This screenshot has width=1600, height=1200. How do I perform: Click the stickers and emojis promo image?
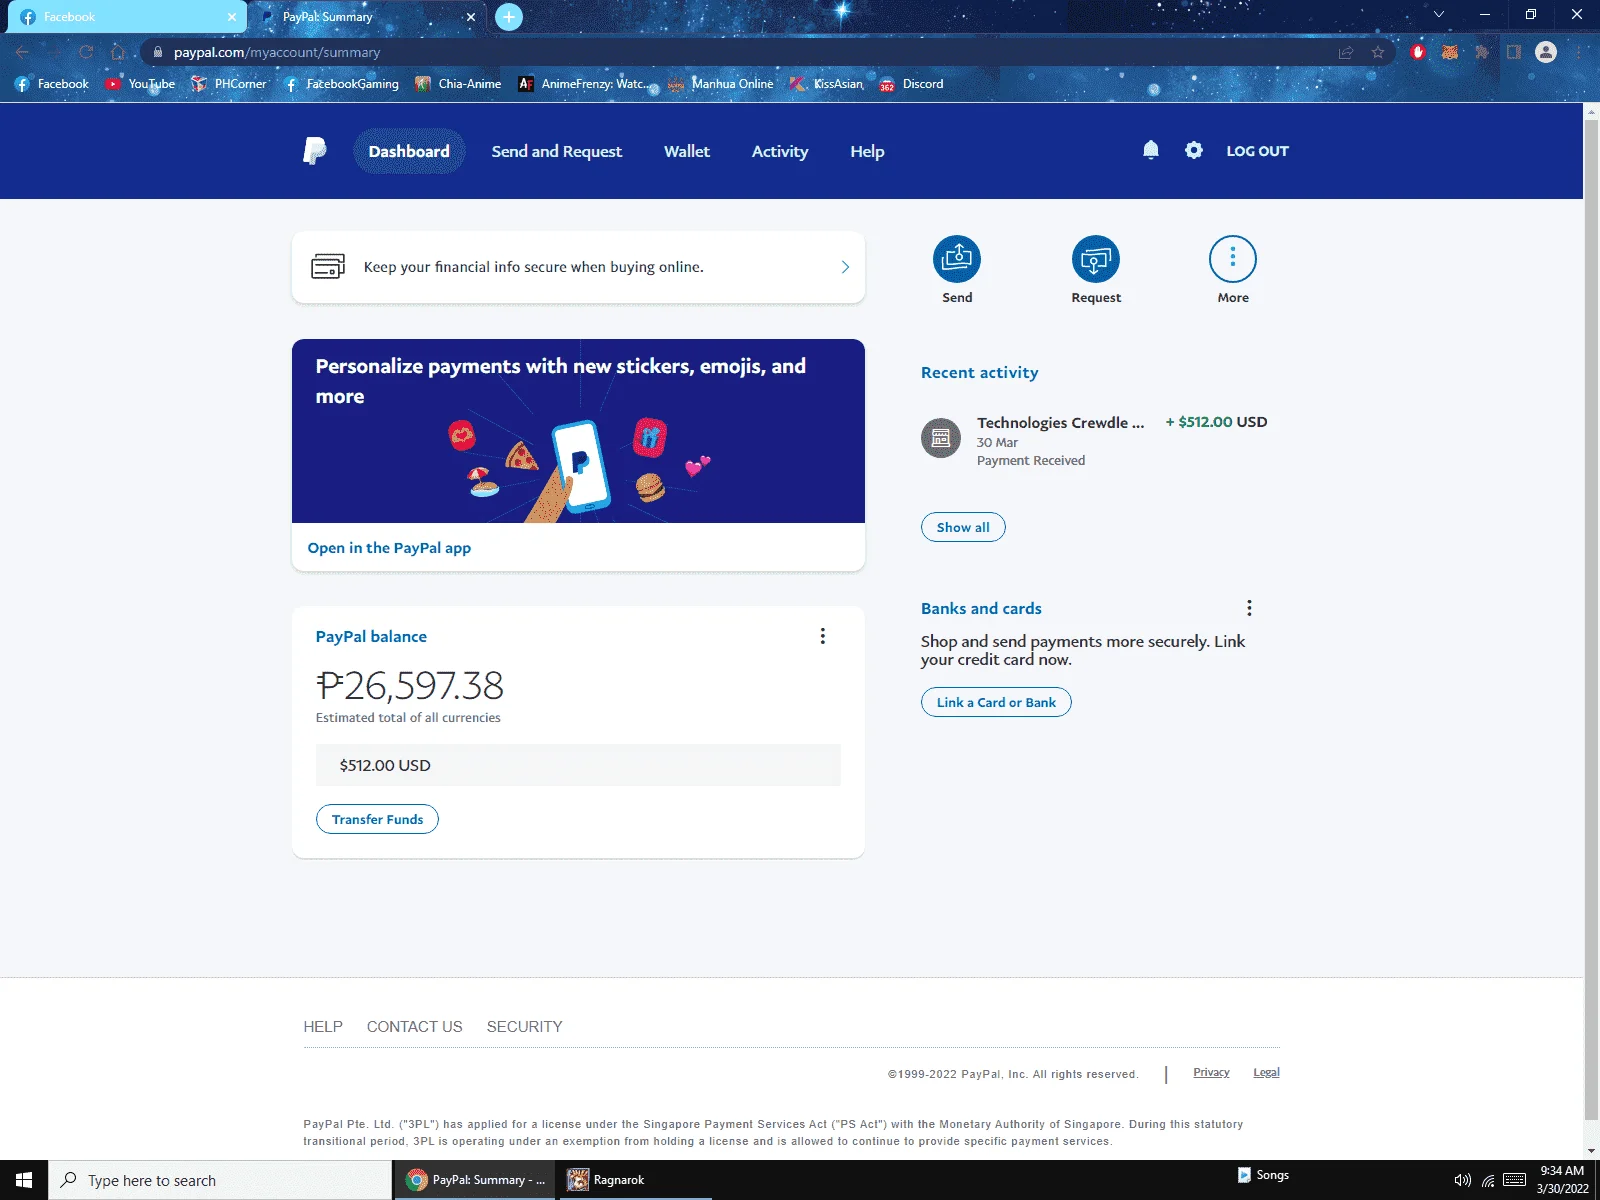tap(578, 431)
